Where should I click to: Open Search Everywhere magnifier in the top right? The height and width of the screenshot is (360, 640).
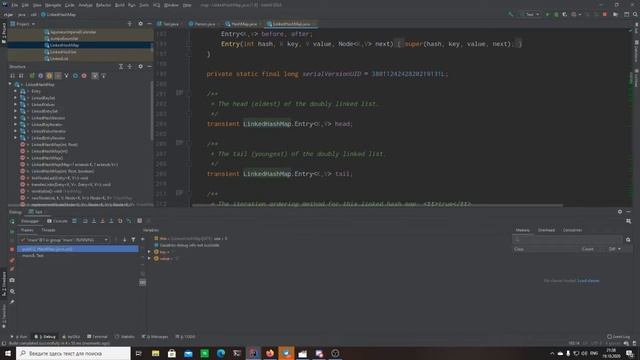[x=635, y=14]
